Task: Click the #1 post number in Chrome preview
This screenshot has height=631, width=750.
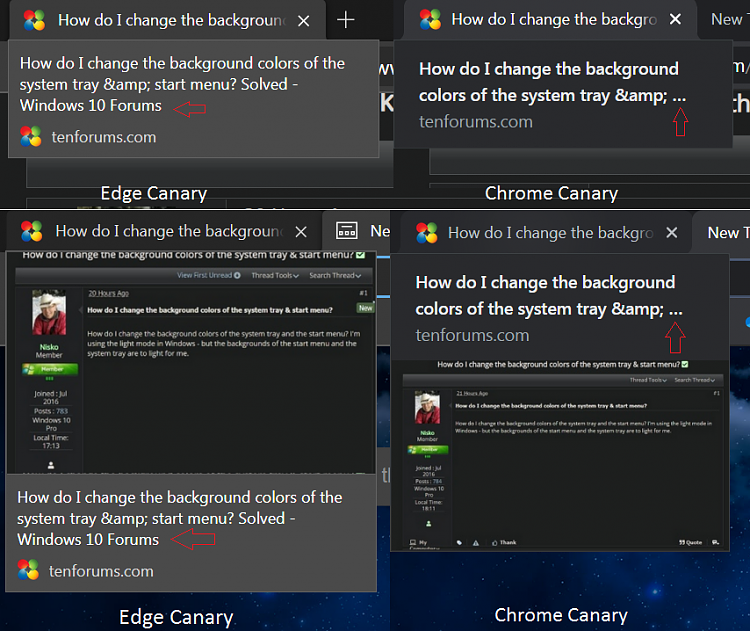Action: [716, 393]
